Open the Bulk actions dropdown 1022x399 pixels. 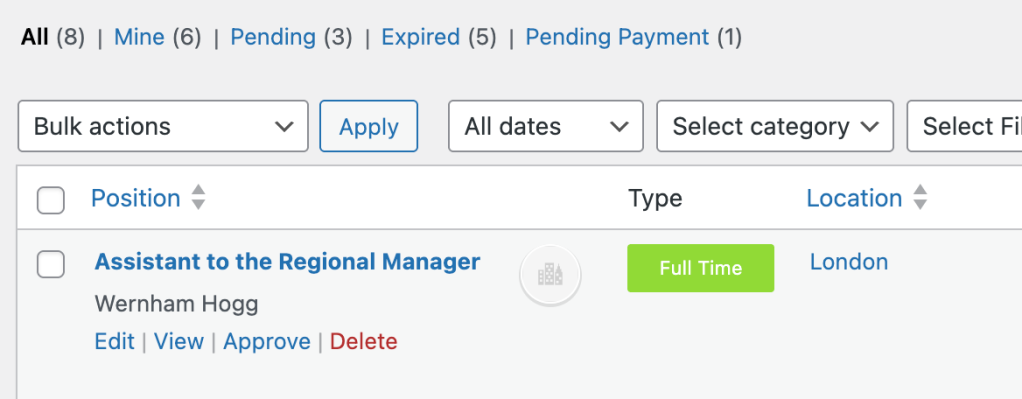[x=163, y=126]
